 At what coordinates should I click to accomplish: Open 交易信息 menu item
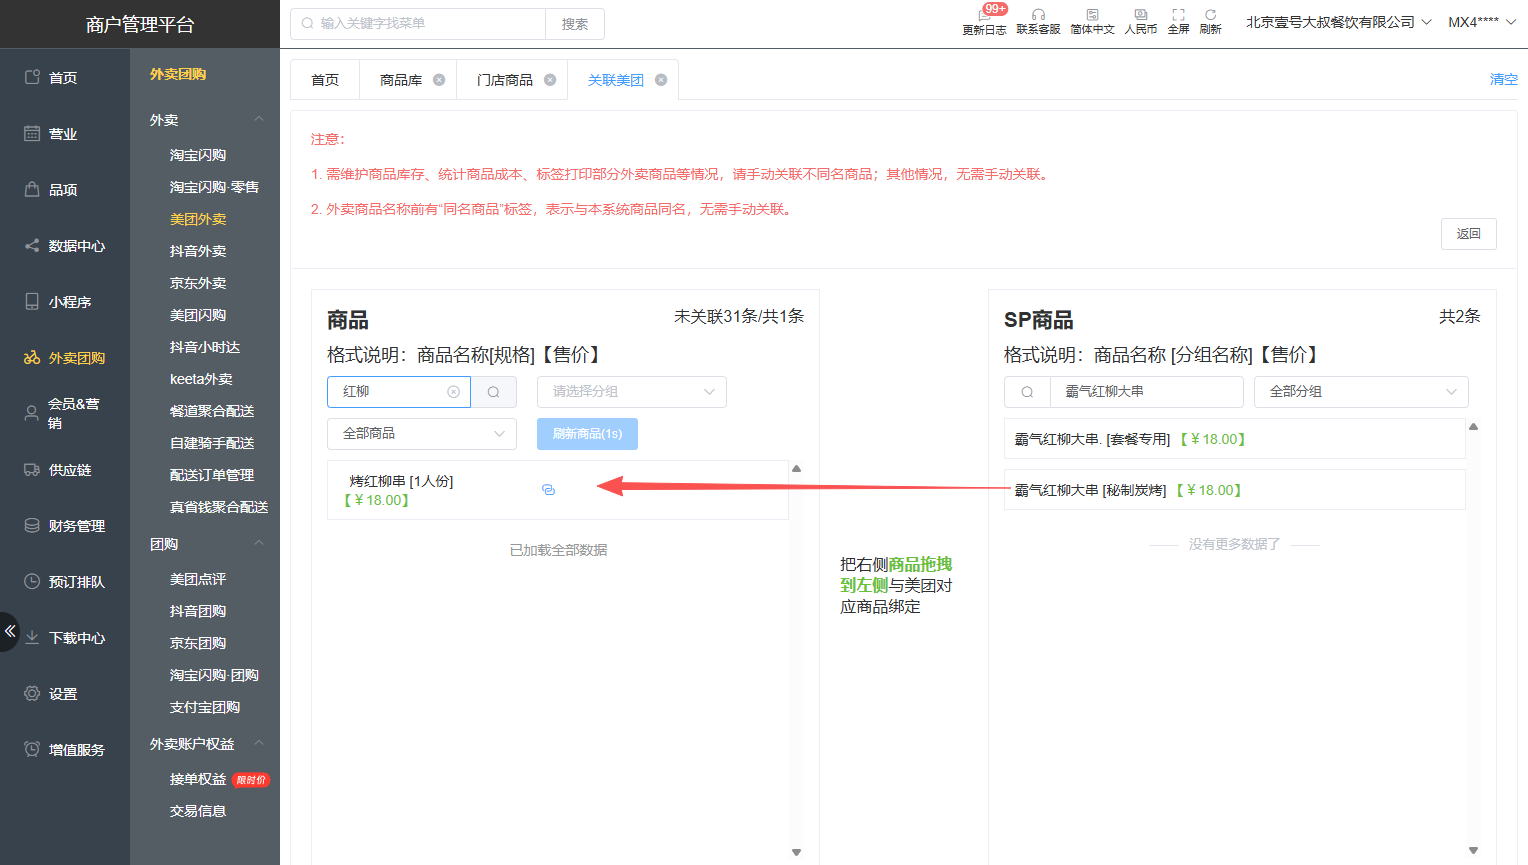coord(198,811)
